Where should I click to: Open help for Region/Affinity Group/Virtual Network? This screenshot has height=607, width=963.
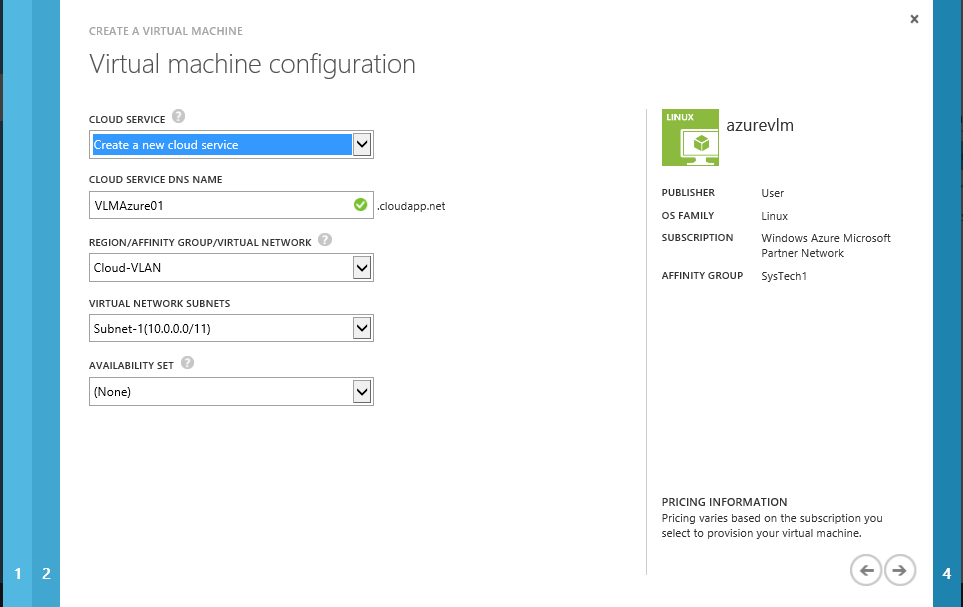[325, 240]
